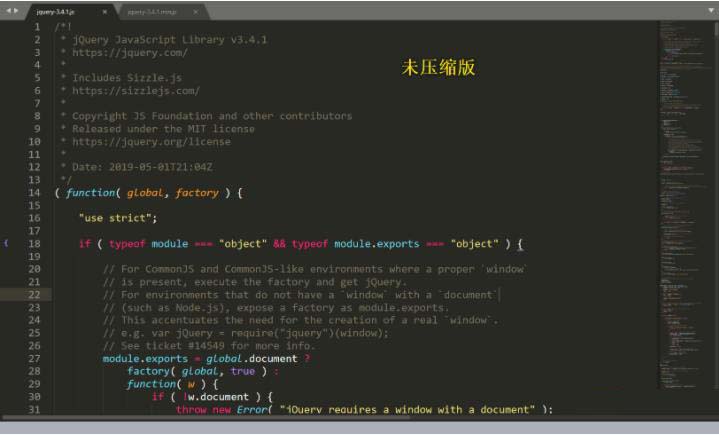Viewport: 719px width, 435px height.
Task: Click 'module.exports' on line 18
Action: point(376,244)
